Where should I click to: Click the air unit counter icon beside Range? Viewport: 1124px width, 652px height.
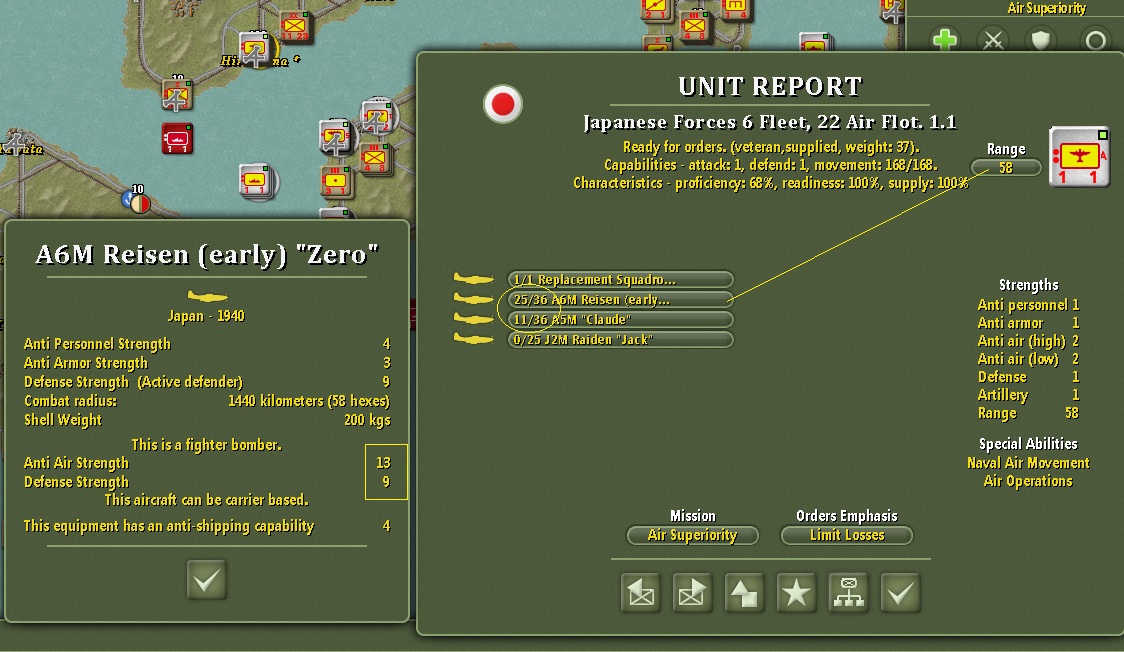pos(1080,157)
